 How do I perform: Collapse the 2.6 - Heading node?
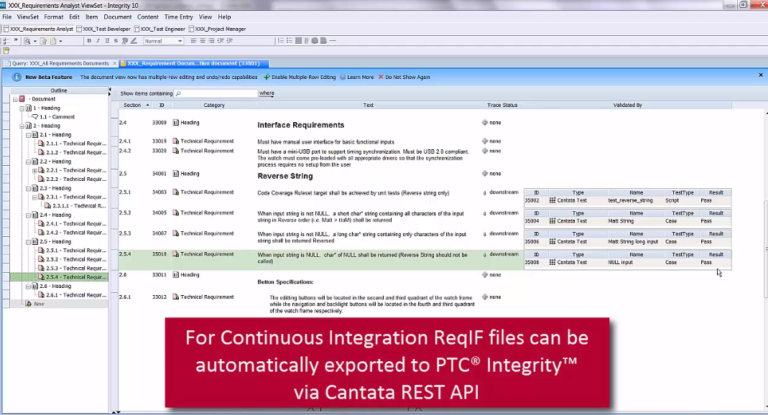coord(28,286)
